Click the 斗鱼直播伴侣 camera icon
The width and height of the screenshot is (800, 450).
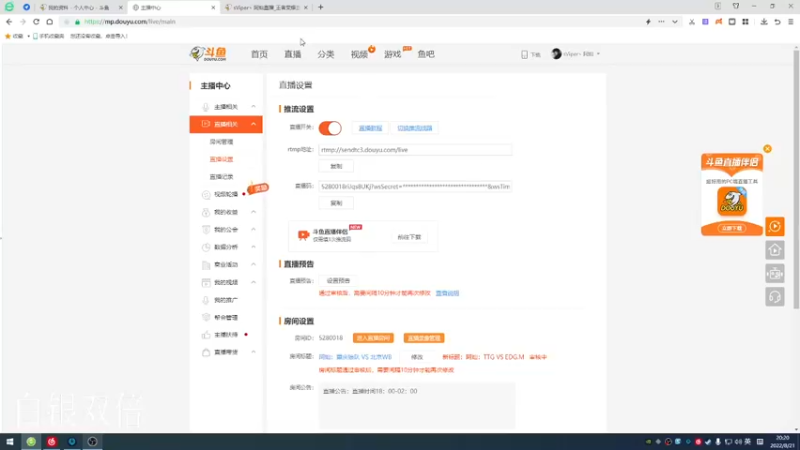point(303,235)
